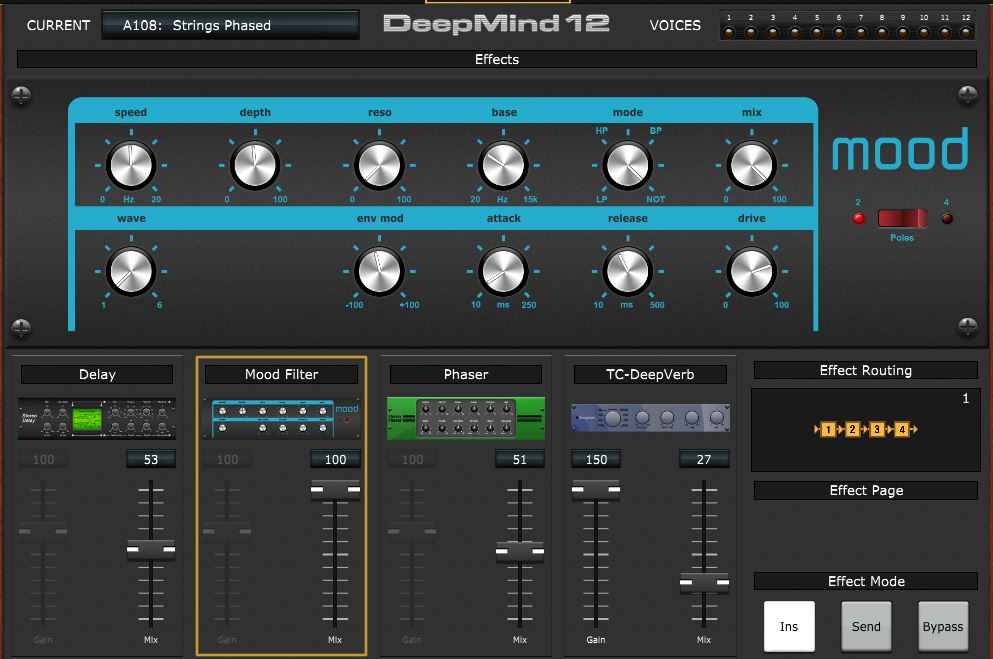Open the current program selector A108
Screen dimensions: 993x659
(231, 25)
